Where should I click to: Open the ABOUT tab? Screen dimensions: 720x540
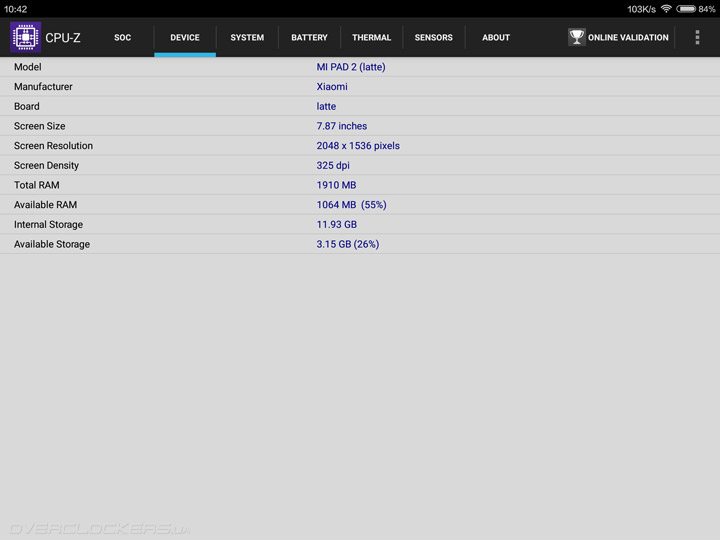pyautogui.click(x=496, y=38)
